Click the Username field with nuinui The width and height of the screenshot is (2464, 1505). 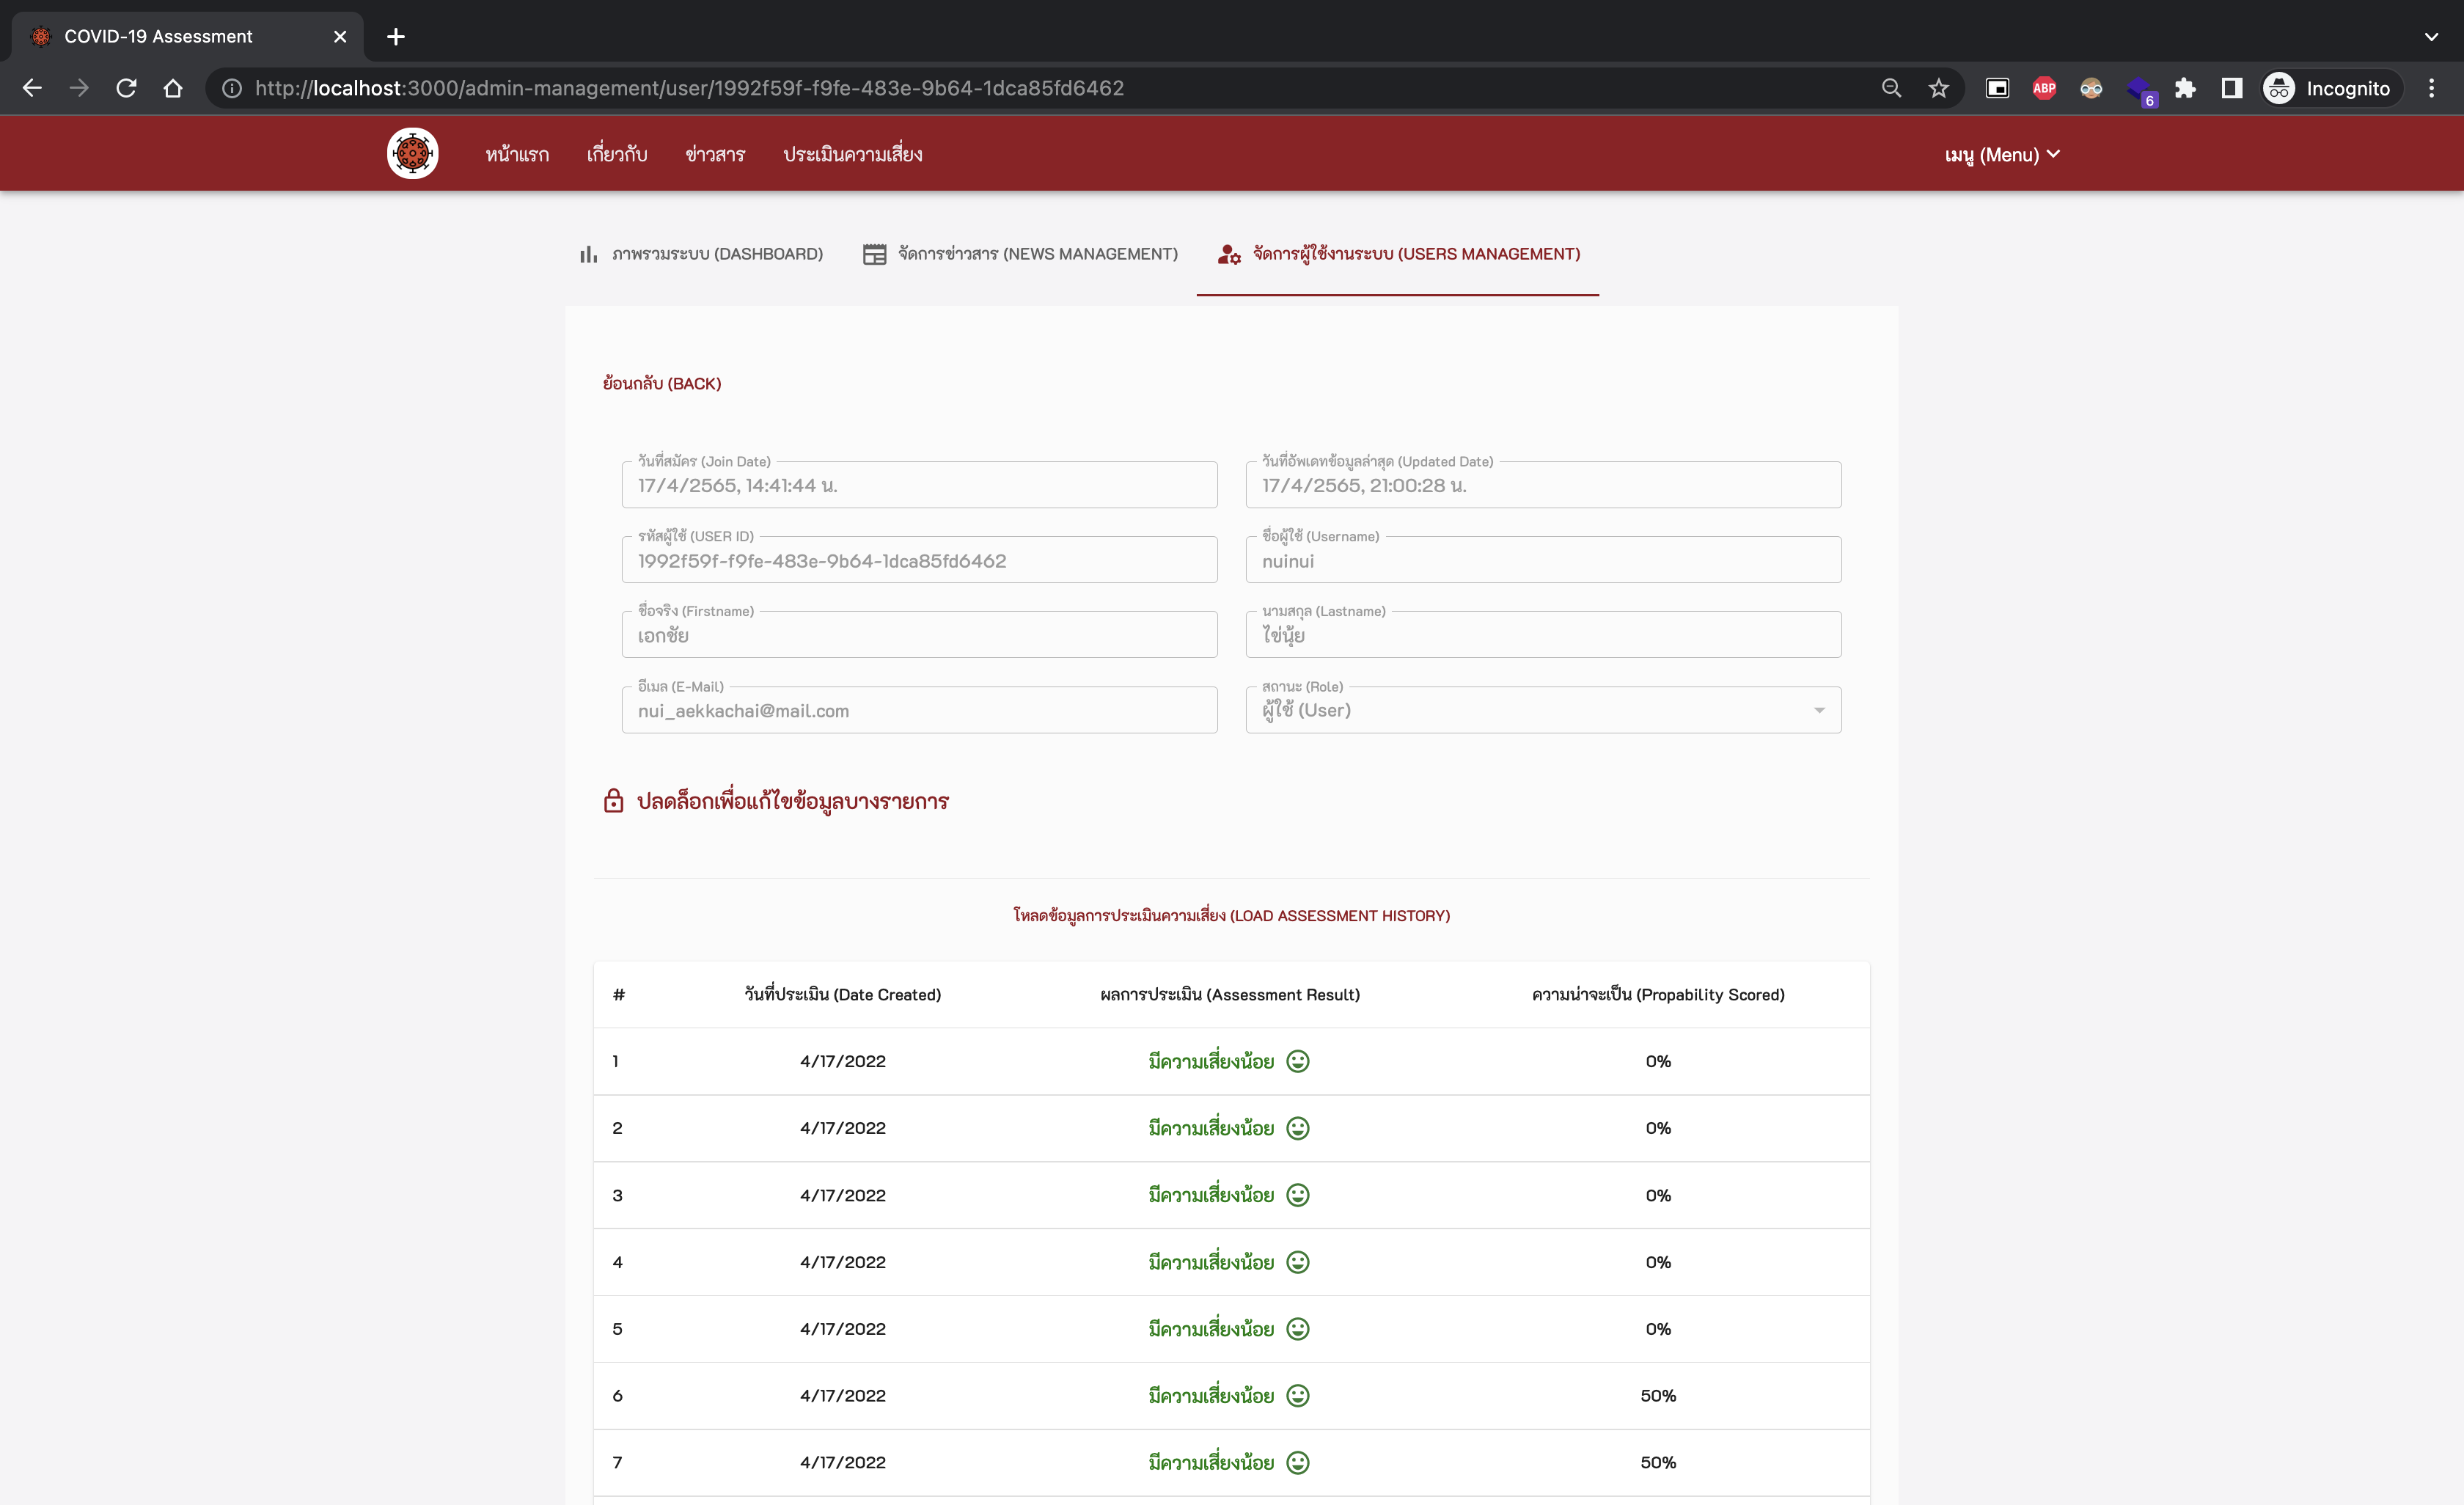1543,560
